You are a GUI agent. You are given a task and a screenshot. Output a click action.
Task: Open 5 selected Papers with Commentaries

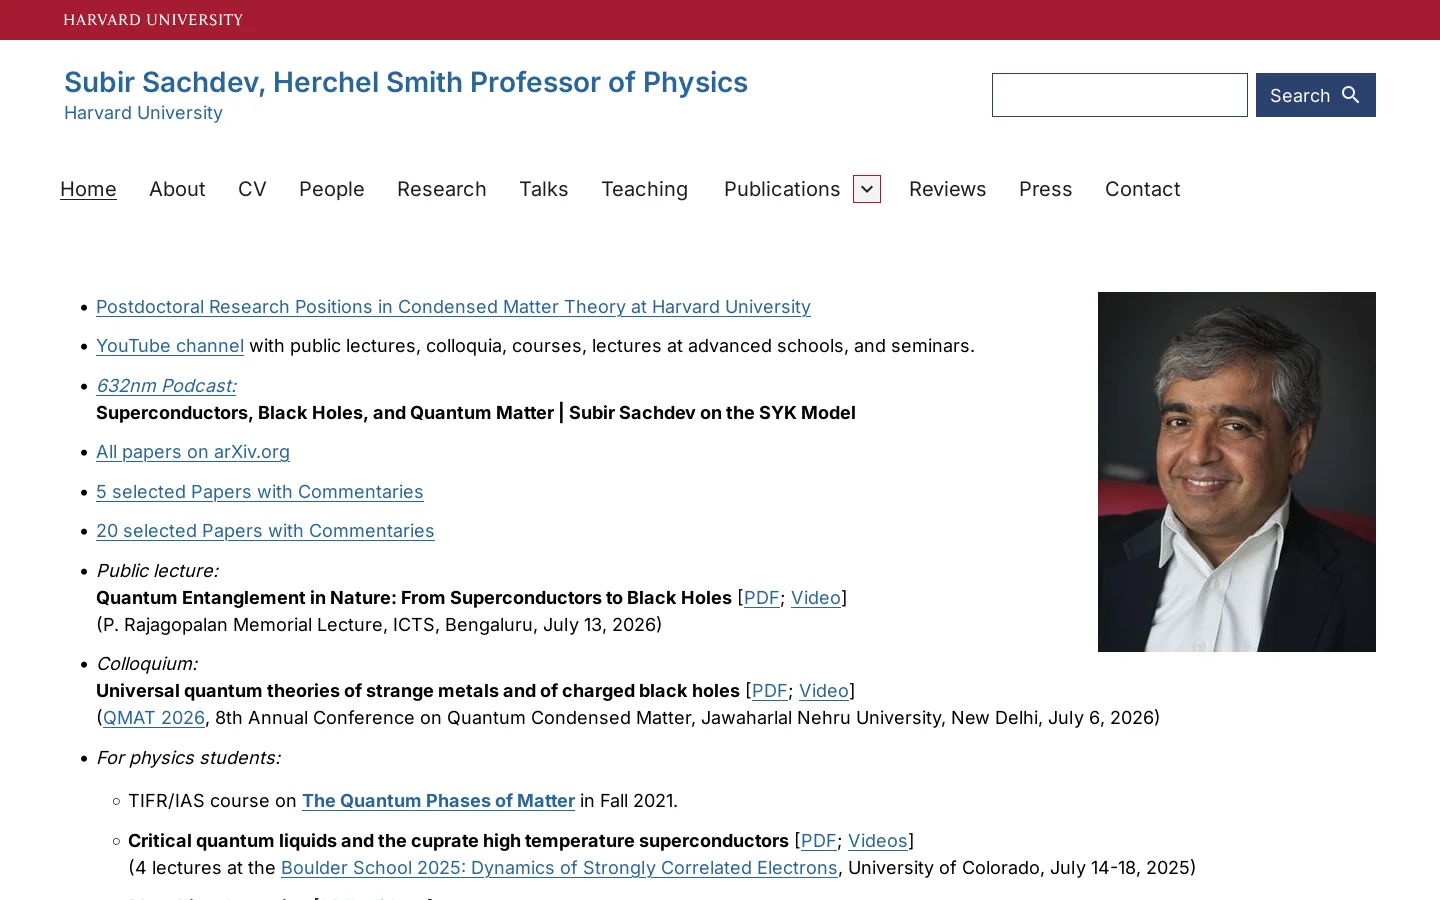pyautogui.click(x=260, y=492)
